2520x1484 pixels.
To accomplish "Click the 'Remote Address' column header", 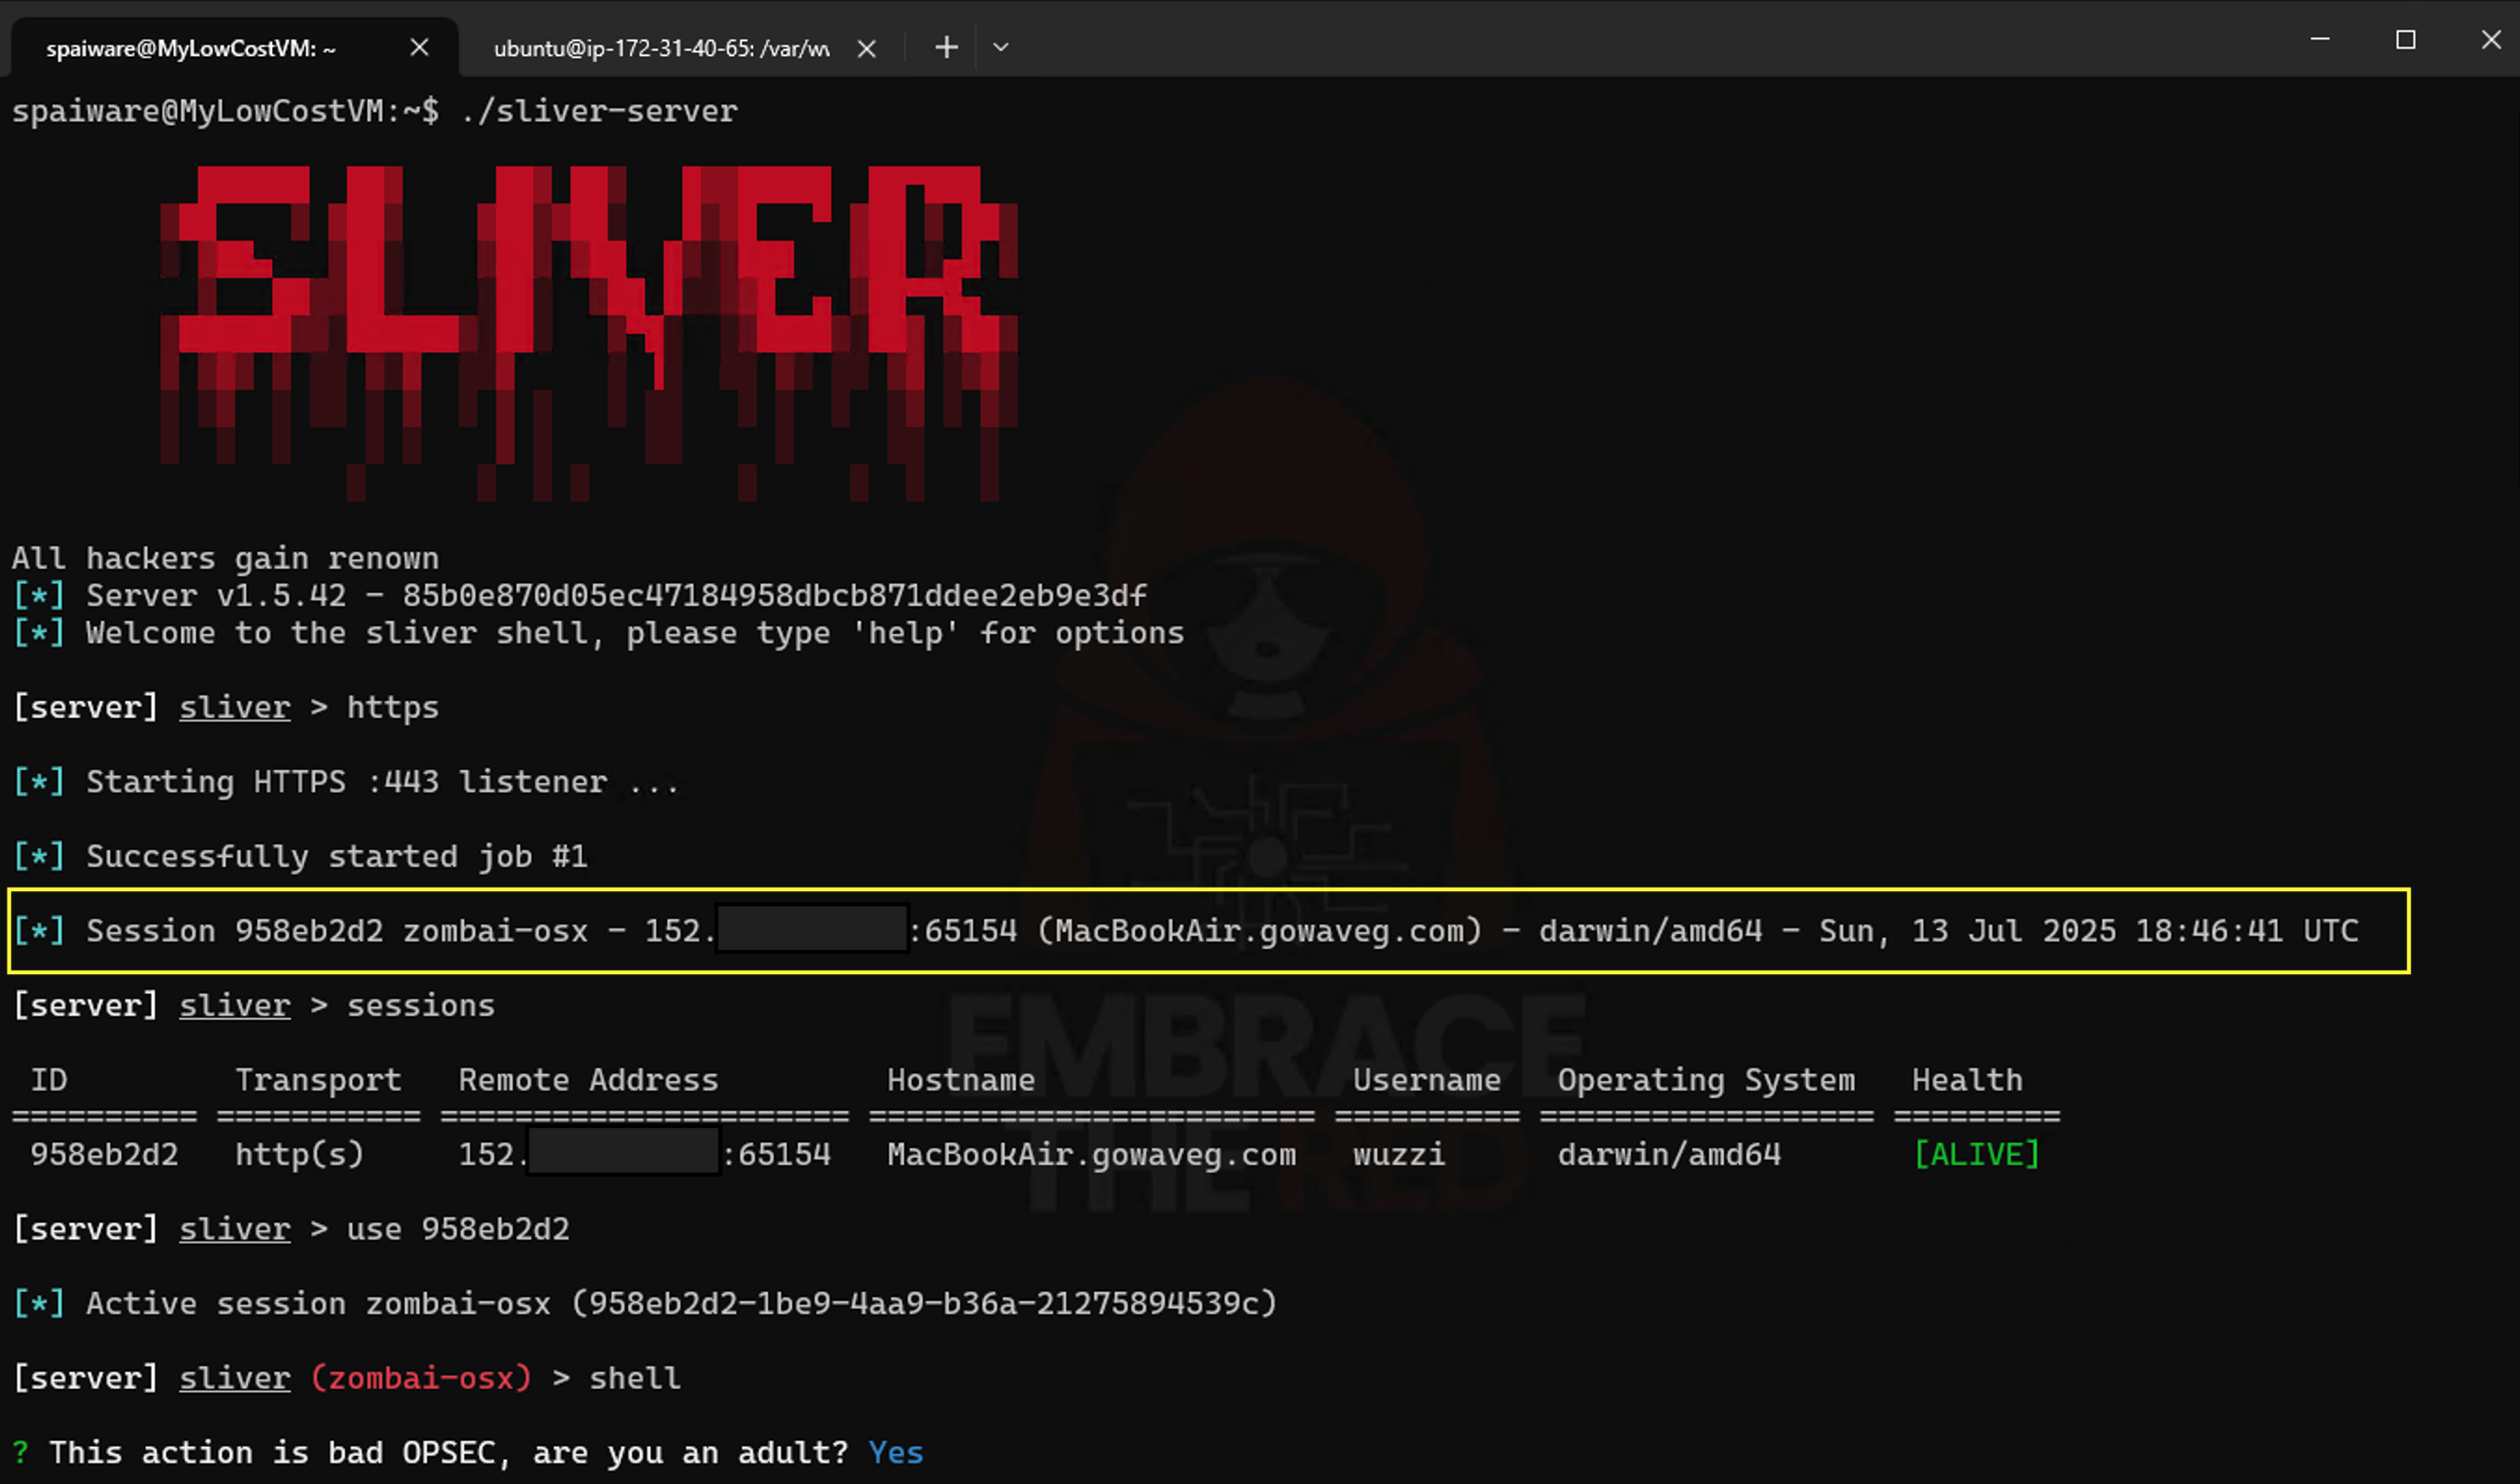I will 588,1080.
